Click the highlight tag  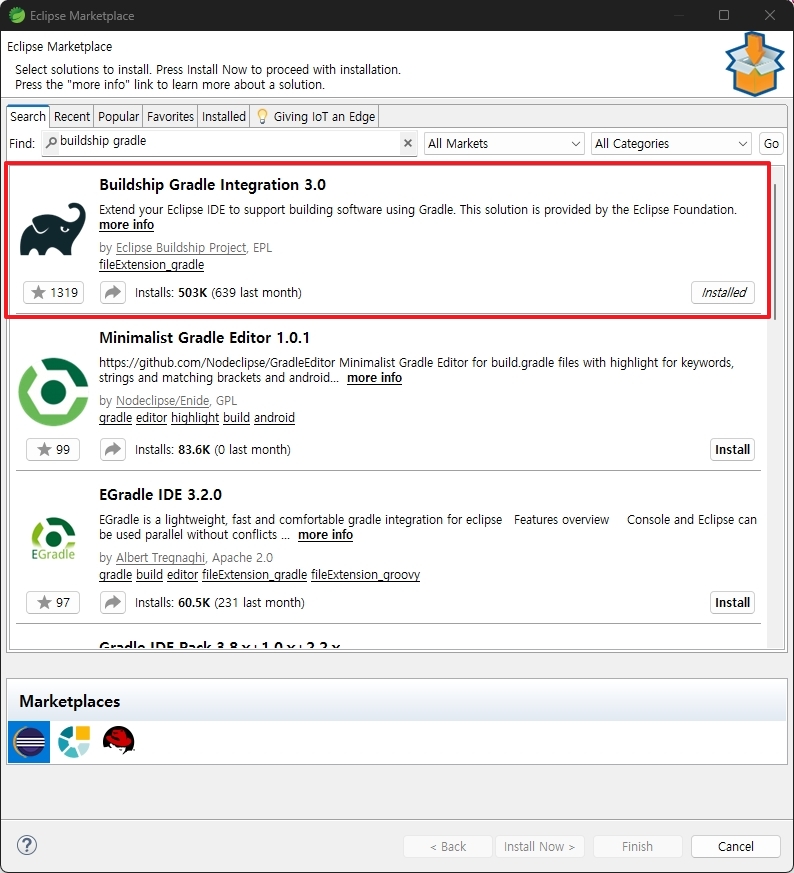tap(195, 418)
